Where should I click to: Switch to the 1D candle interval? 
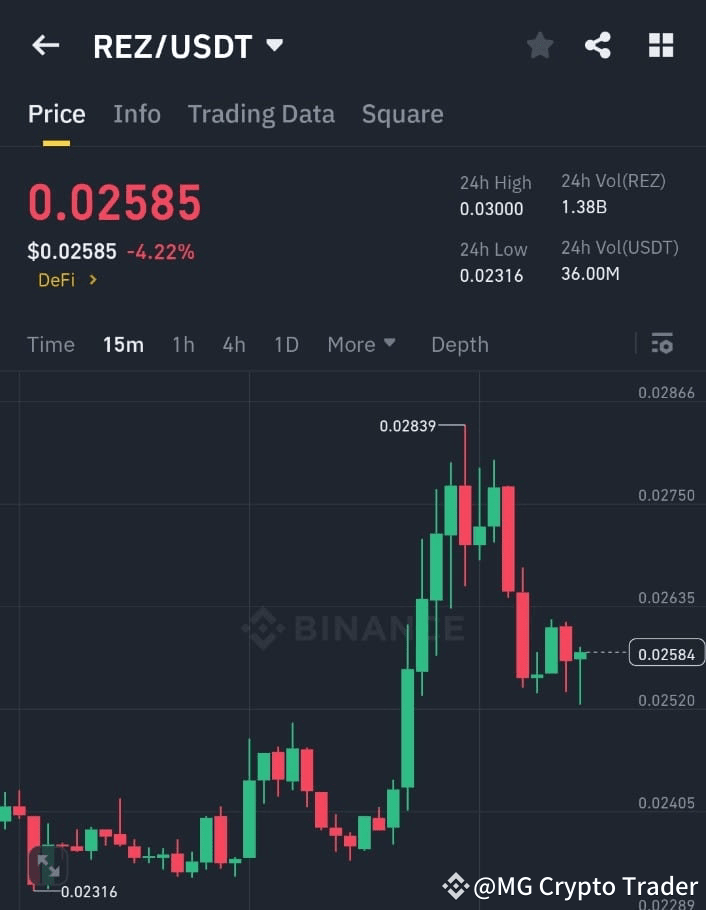285,344
